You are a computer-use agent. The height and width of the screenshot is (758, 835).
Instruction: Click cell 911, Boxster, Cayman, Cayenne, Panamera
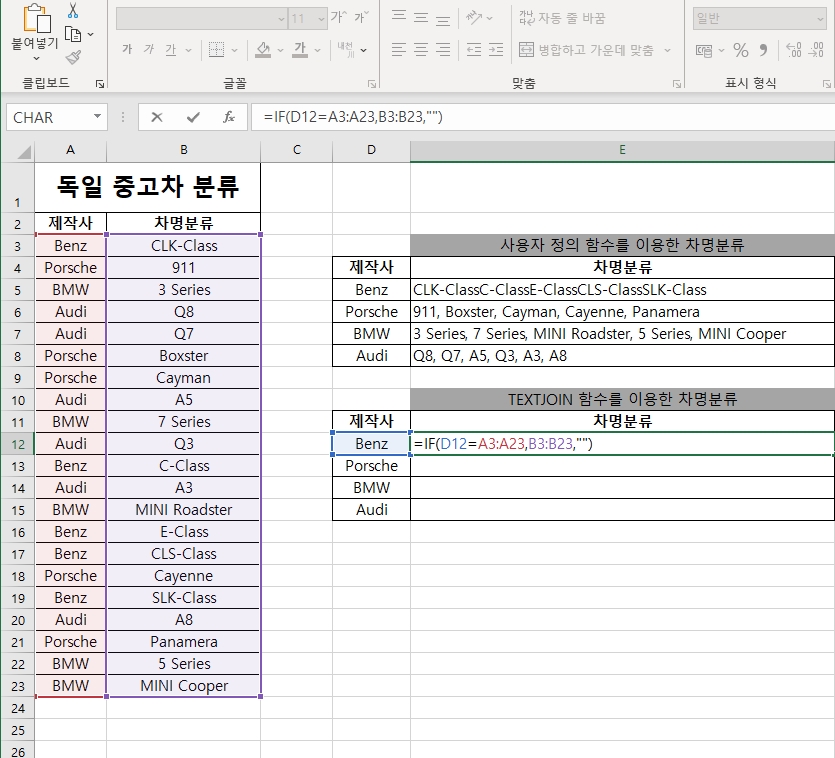(622, 312)
